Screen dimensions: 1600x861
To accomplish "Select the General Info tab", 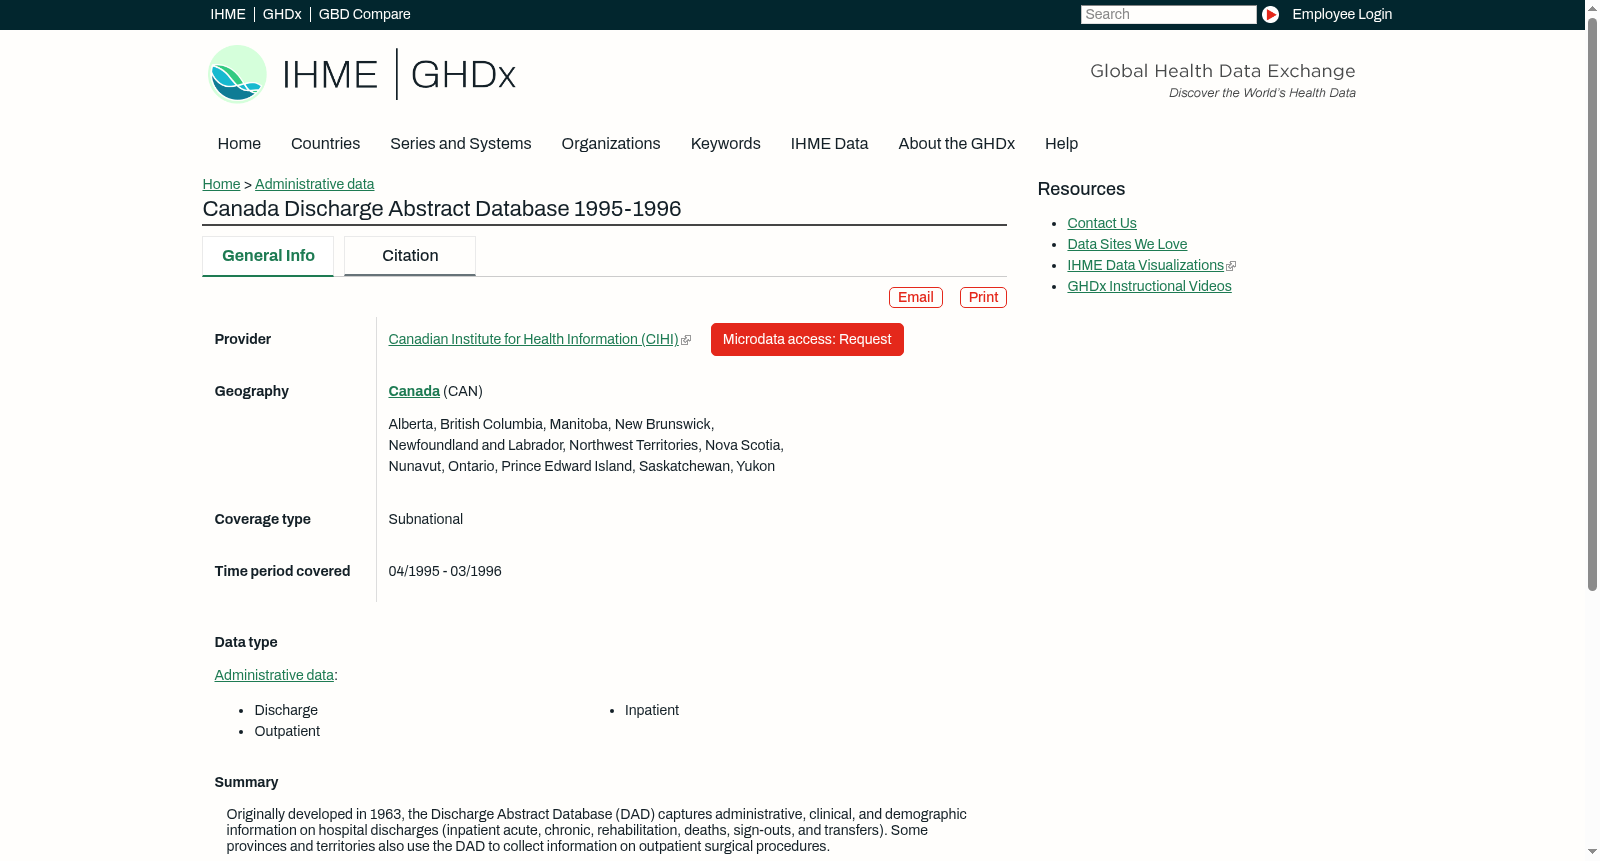I will pos(268,256).
